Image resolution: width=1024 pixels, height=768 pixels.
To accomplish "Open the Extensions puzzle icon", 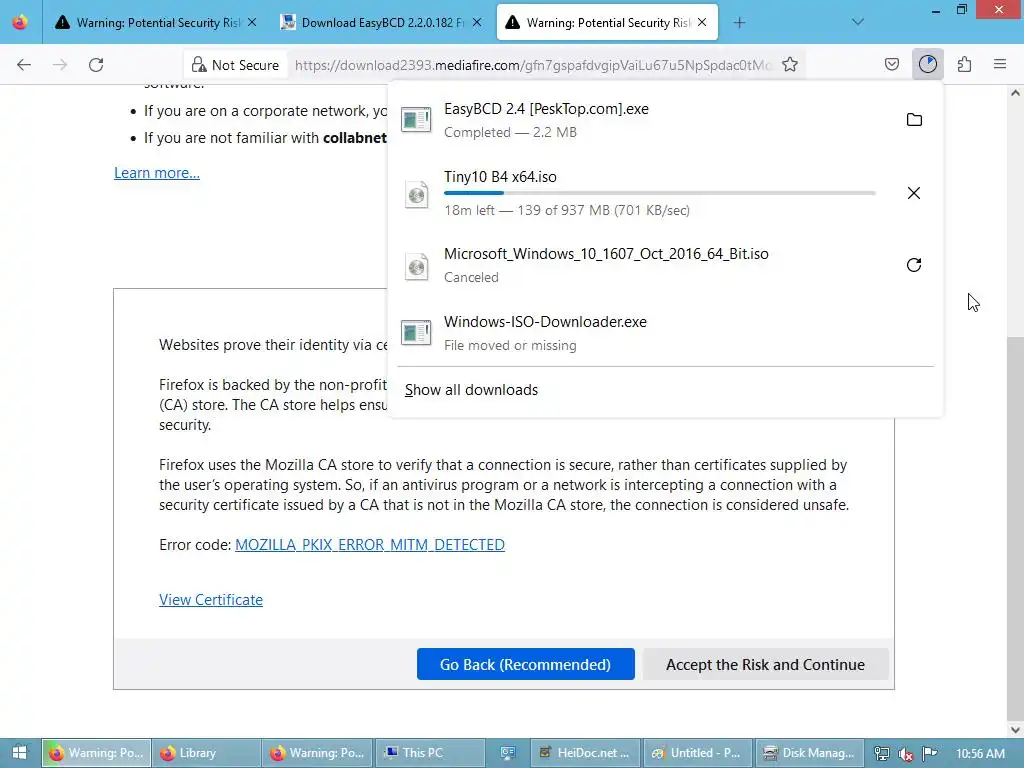I will point(965,64).
